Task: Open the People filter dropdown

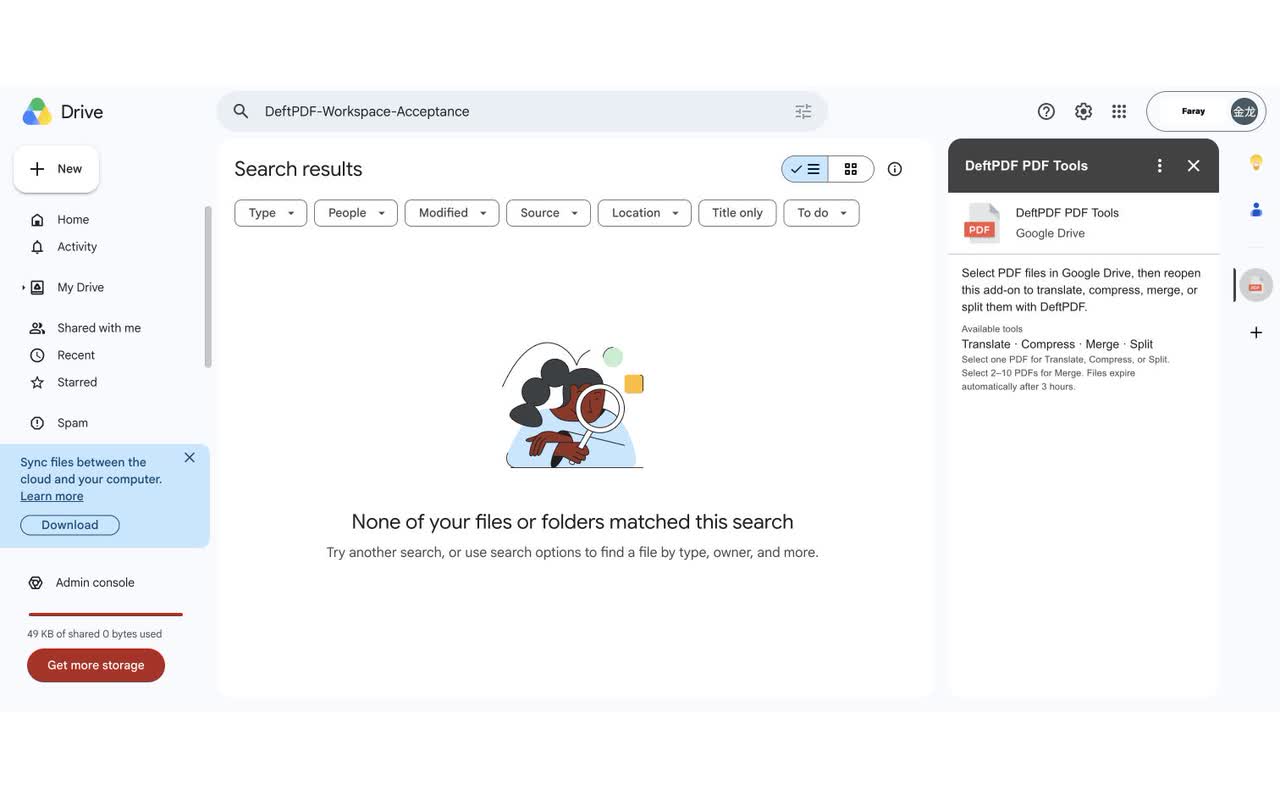Action: (356, 213)
